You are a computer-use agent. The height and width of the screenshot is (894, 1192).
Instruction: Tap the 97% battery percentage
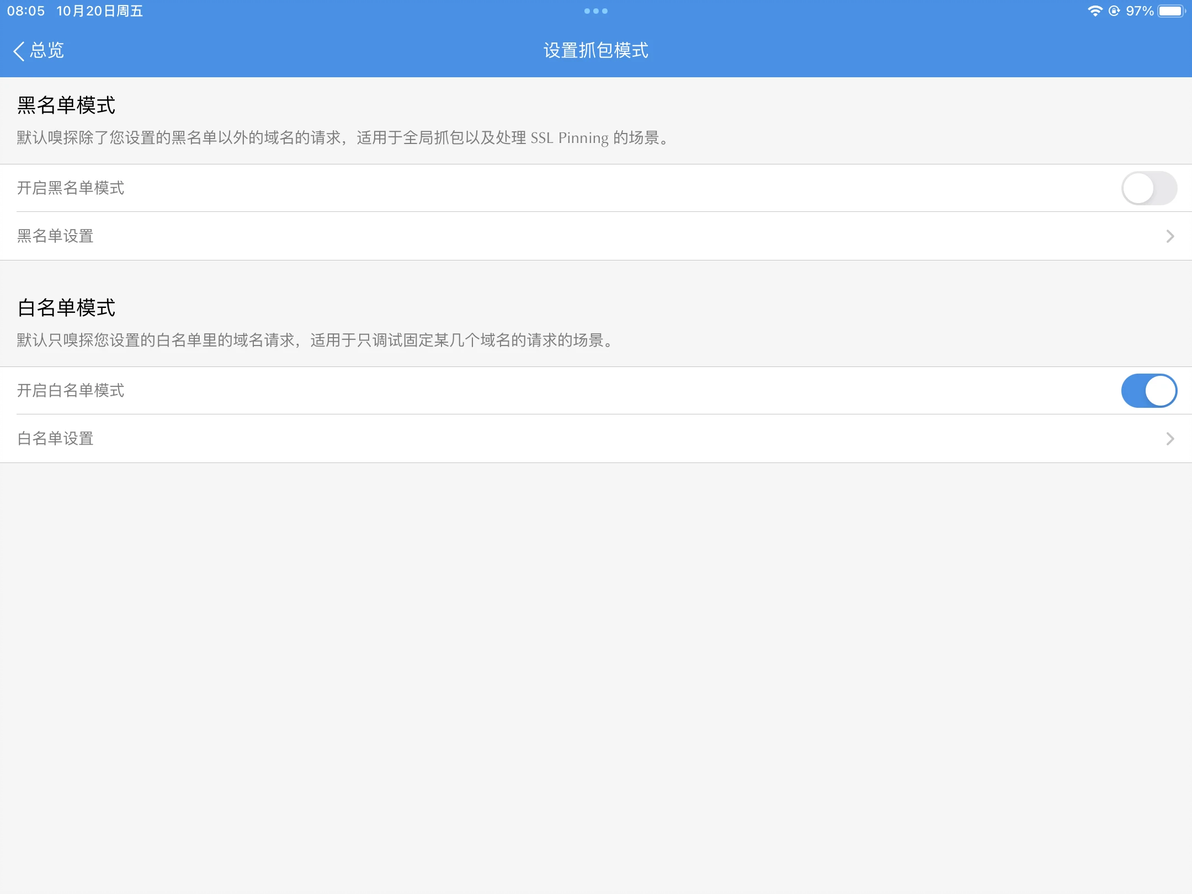1140,11
